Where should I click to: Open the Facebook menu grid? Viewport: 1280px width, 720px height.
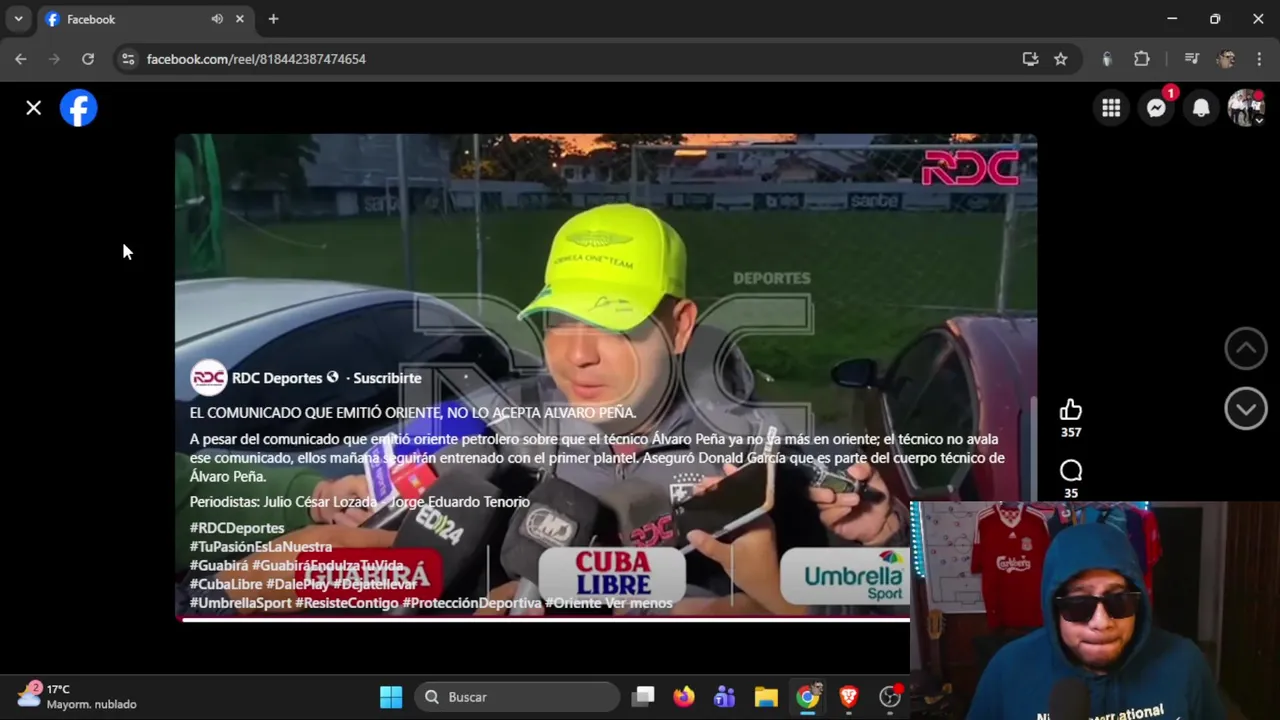1111,108
